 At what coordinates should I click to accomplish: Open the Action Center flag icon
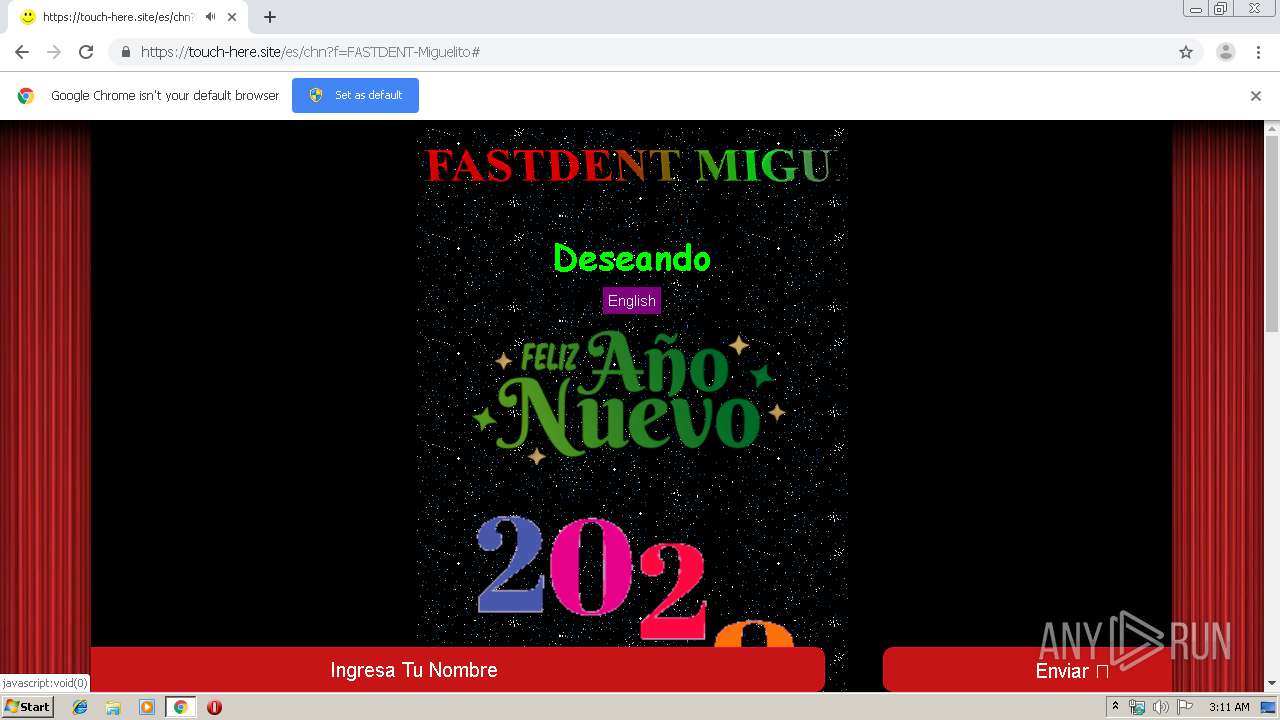point(1185,707)
